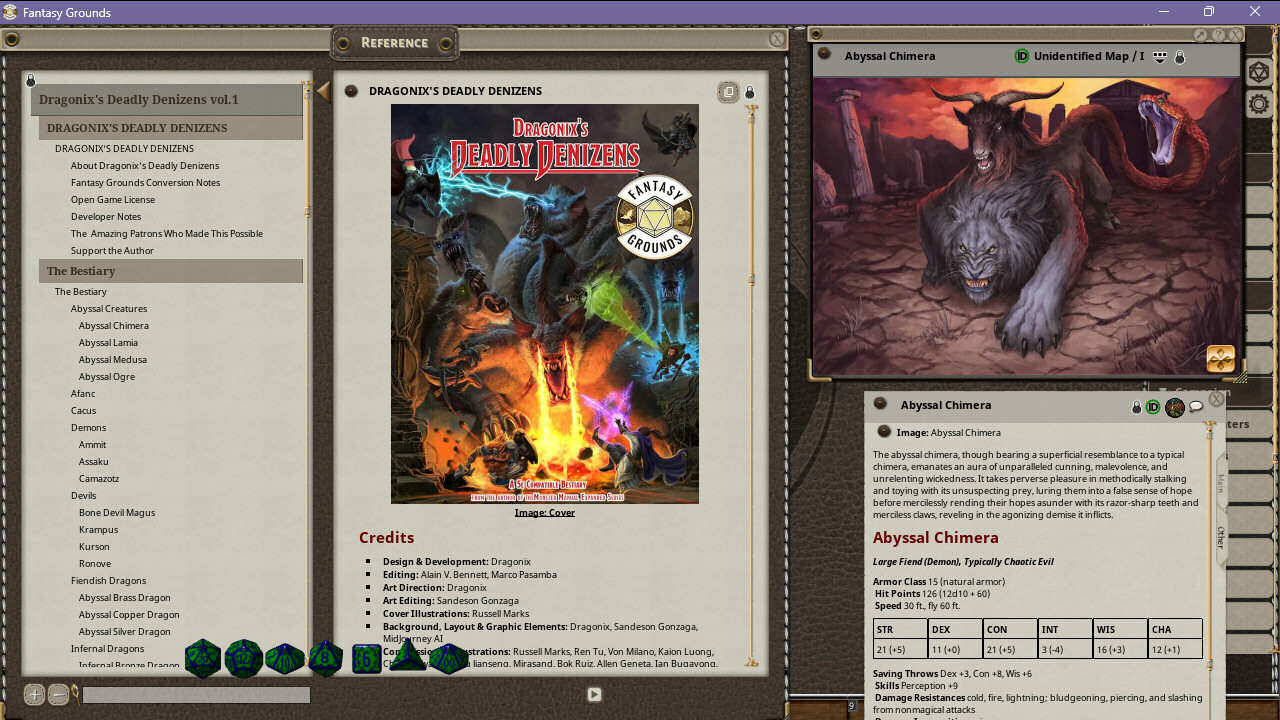1280x720 pixels.
Task: Open Support the Author page
Action: [112, 251]
